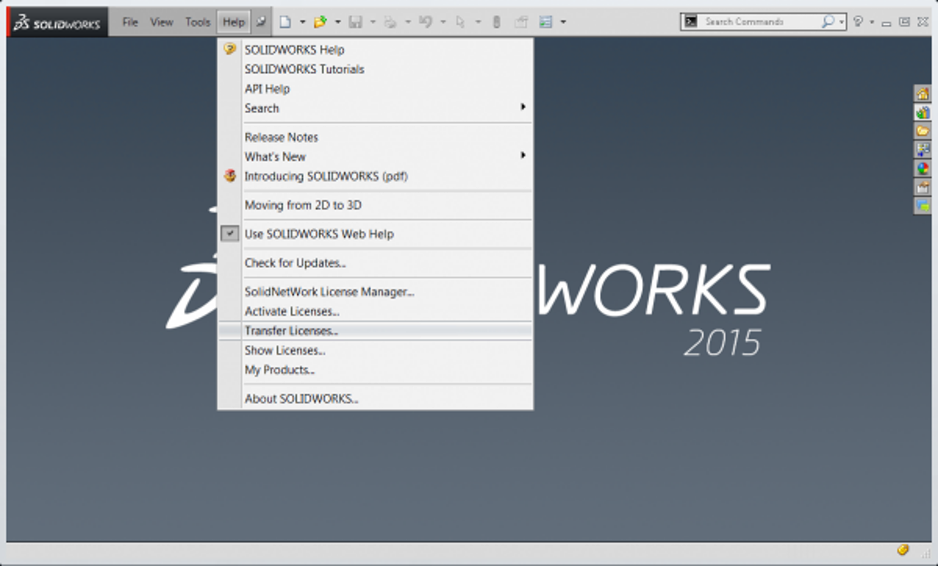Choose Introducing SOLIDWORKS (pdf)
Viewport: 938px width, 566px height.
(375, 176)
